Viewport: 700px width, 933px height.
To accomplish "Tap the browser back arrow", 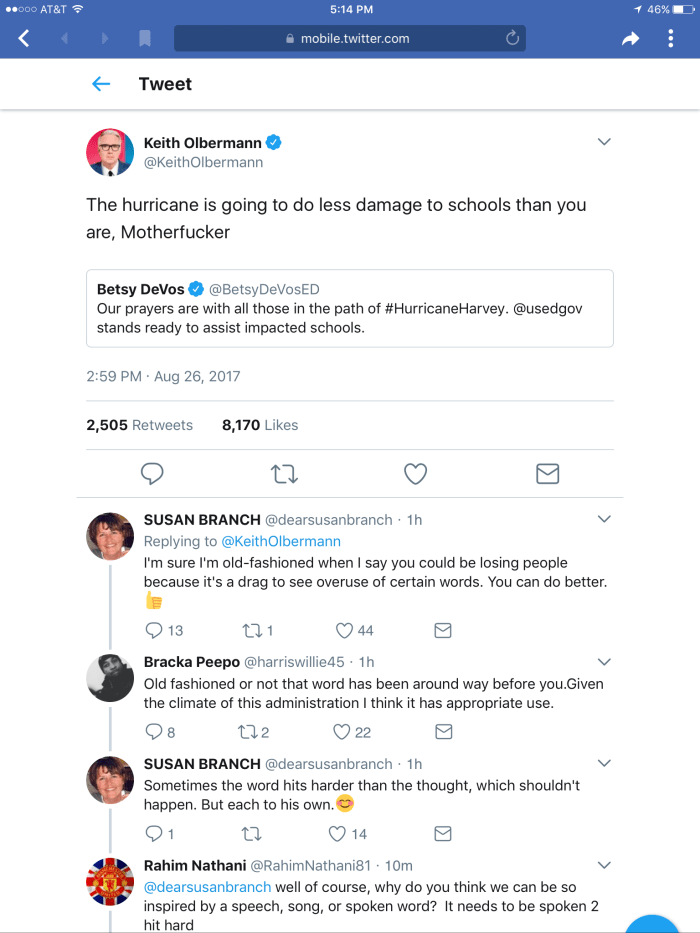I will [24, 38].
